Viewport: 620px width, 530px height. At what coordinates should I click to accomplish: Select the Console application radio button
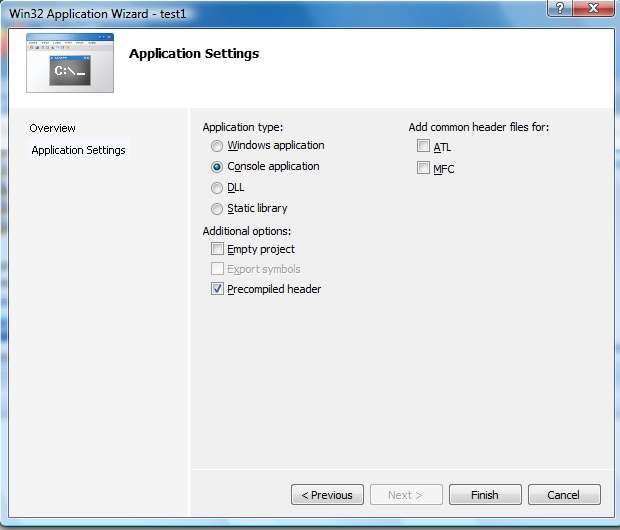click(x=217, y=167)
